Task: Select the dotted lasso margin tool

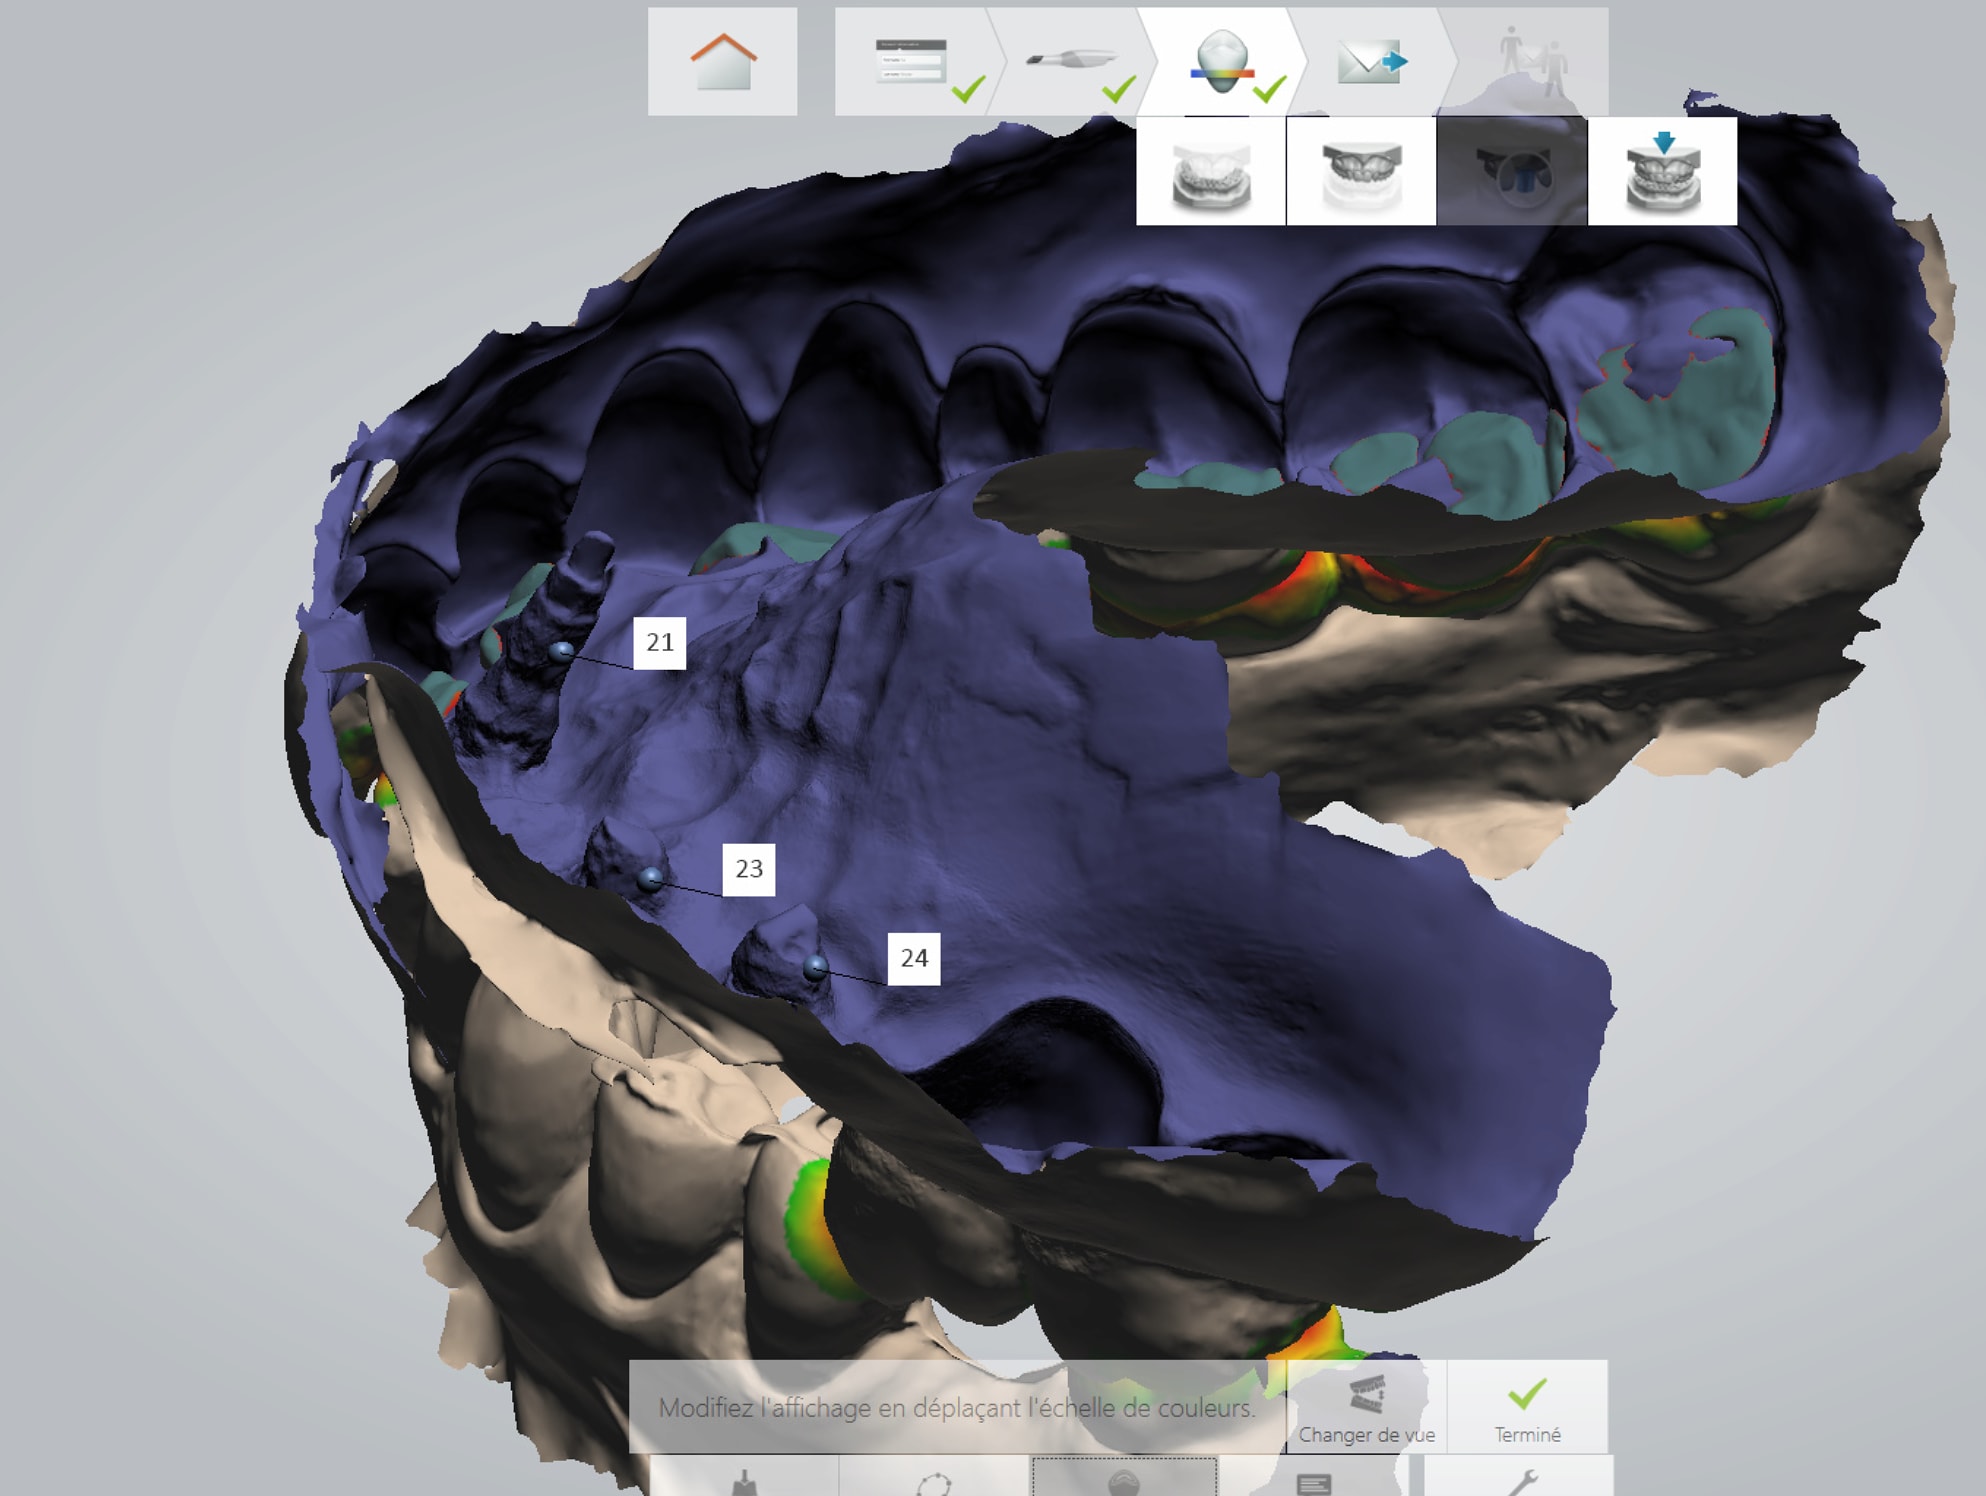Action: (933, 1481)
